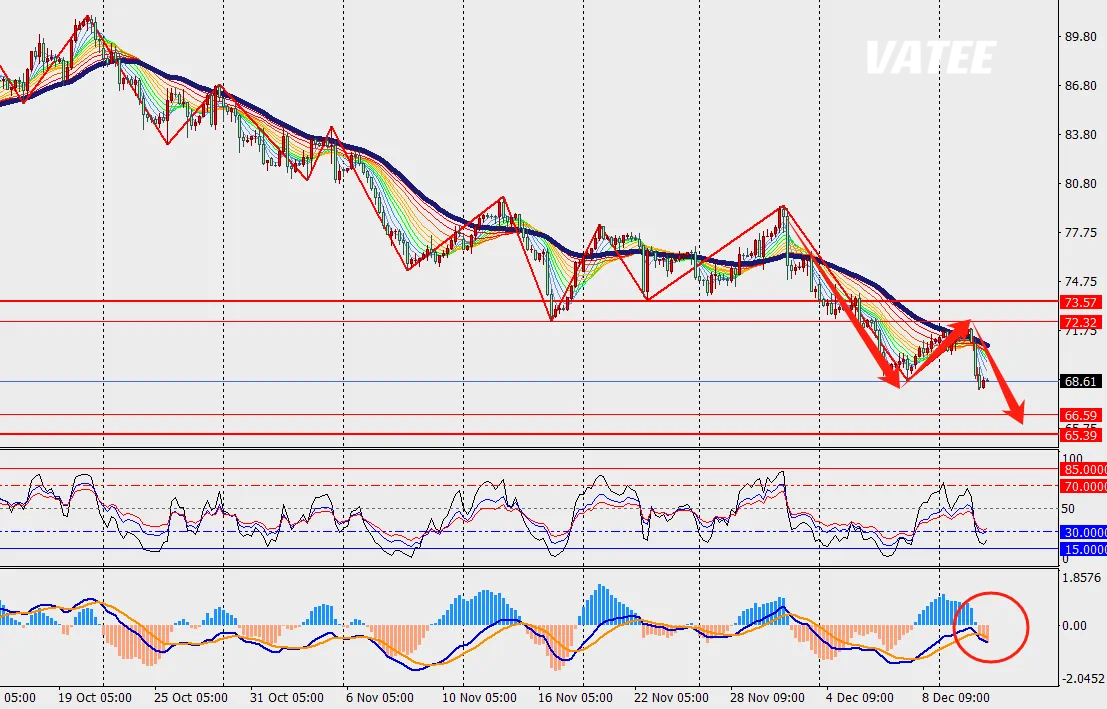
Task: Select the 73.57 red price level label
Action: (1080, 302)
